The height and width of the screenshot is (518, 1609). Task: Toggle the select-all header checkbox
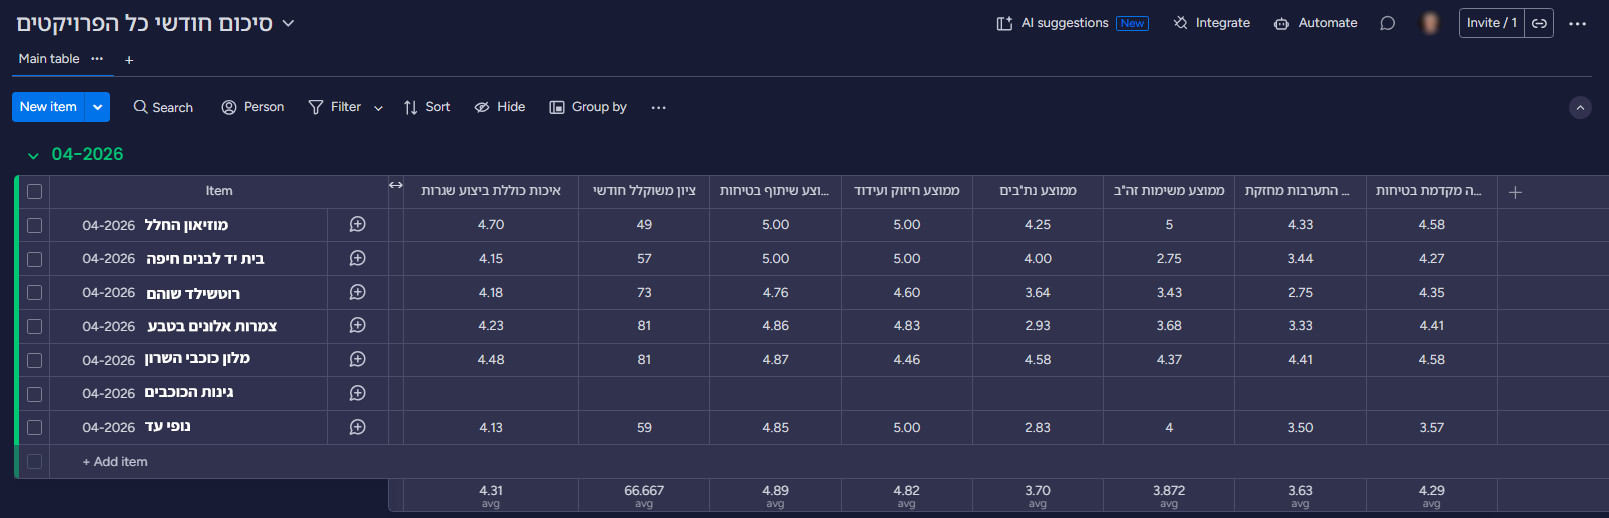[x=34, y=191]
